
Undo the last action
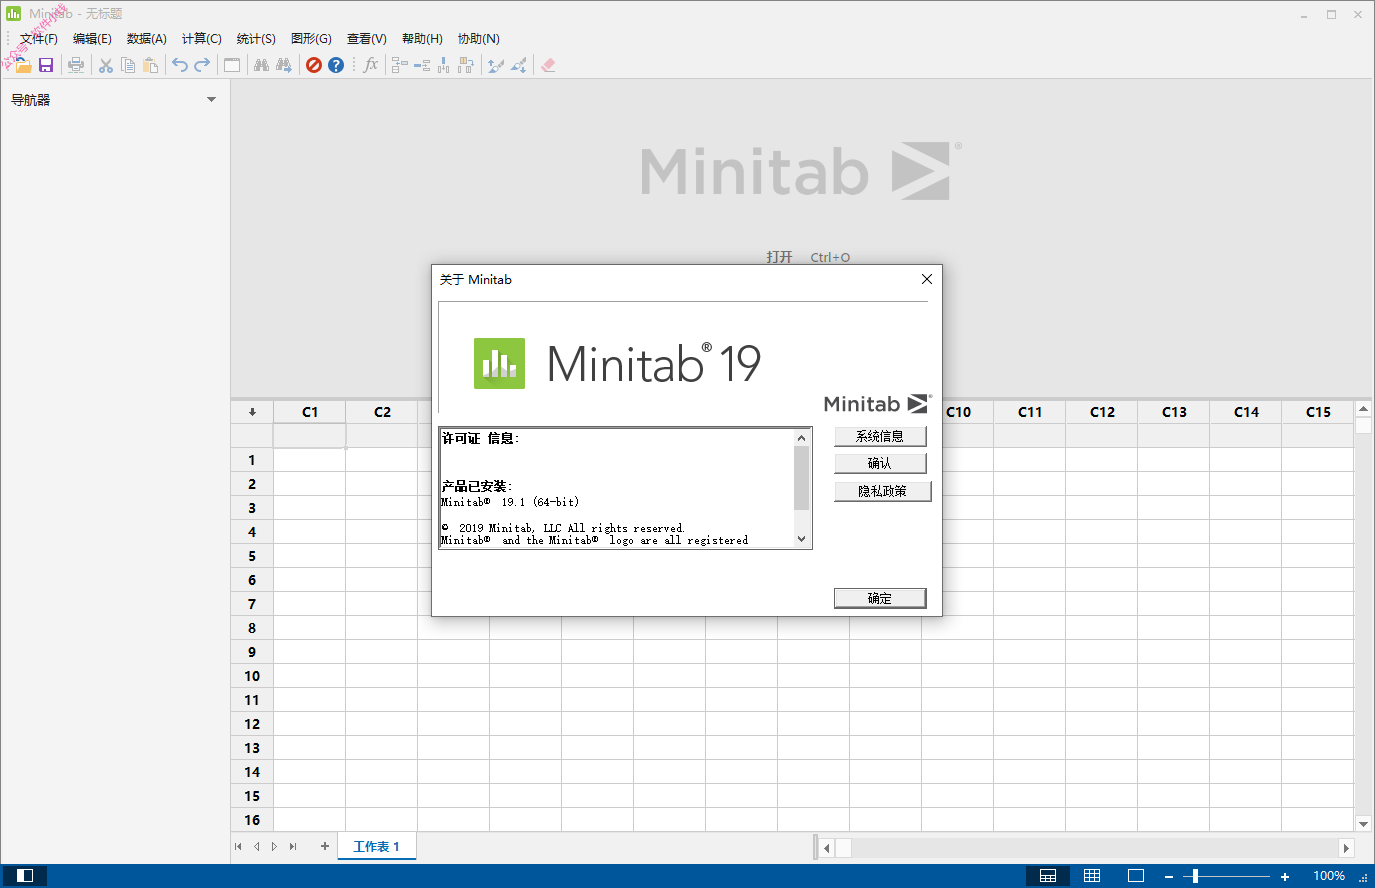click(180, 65)
